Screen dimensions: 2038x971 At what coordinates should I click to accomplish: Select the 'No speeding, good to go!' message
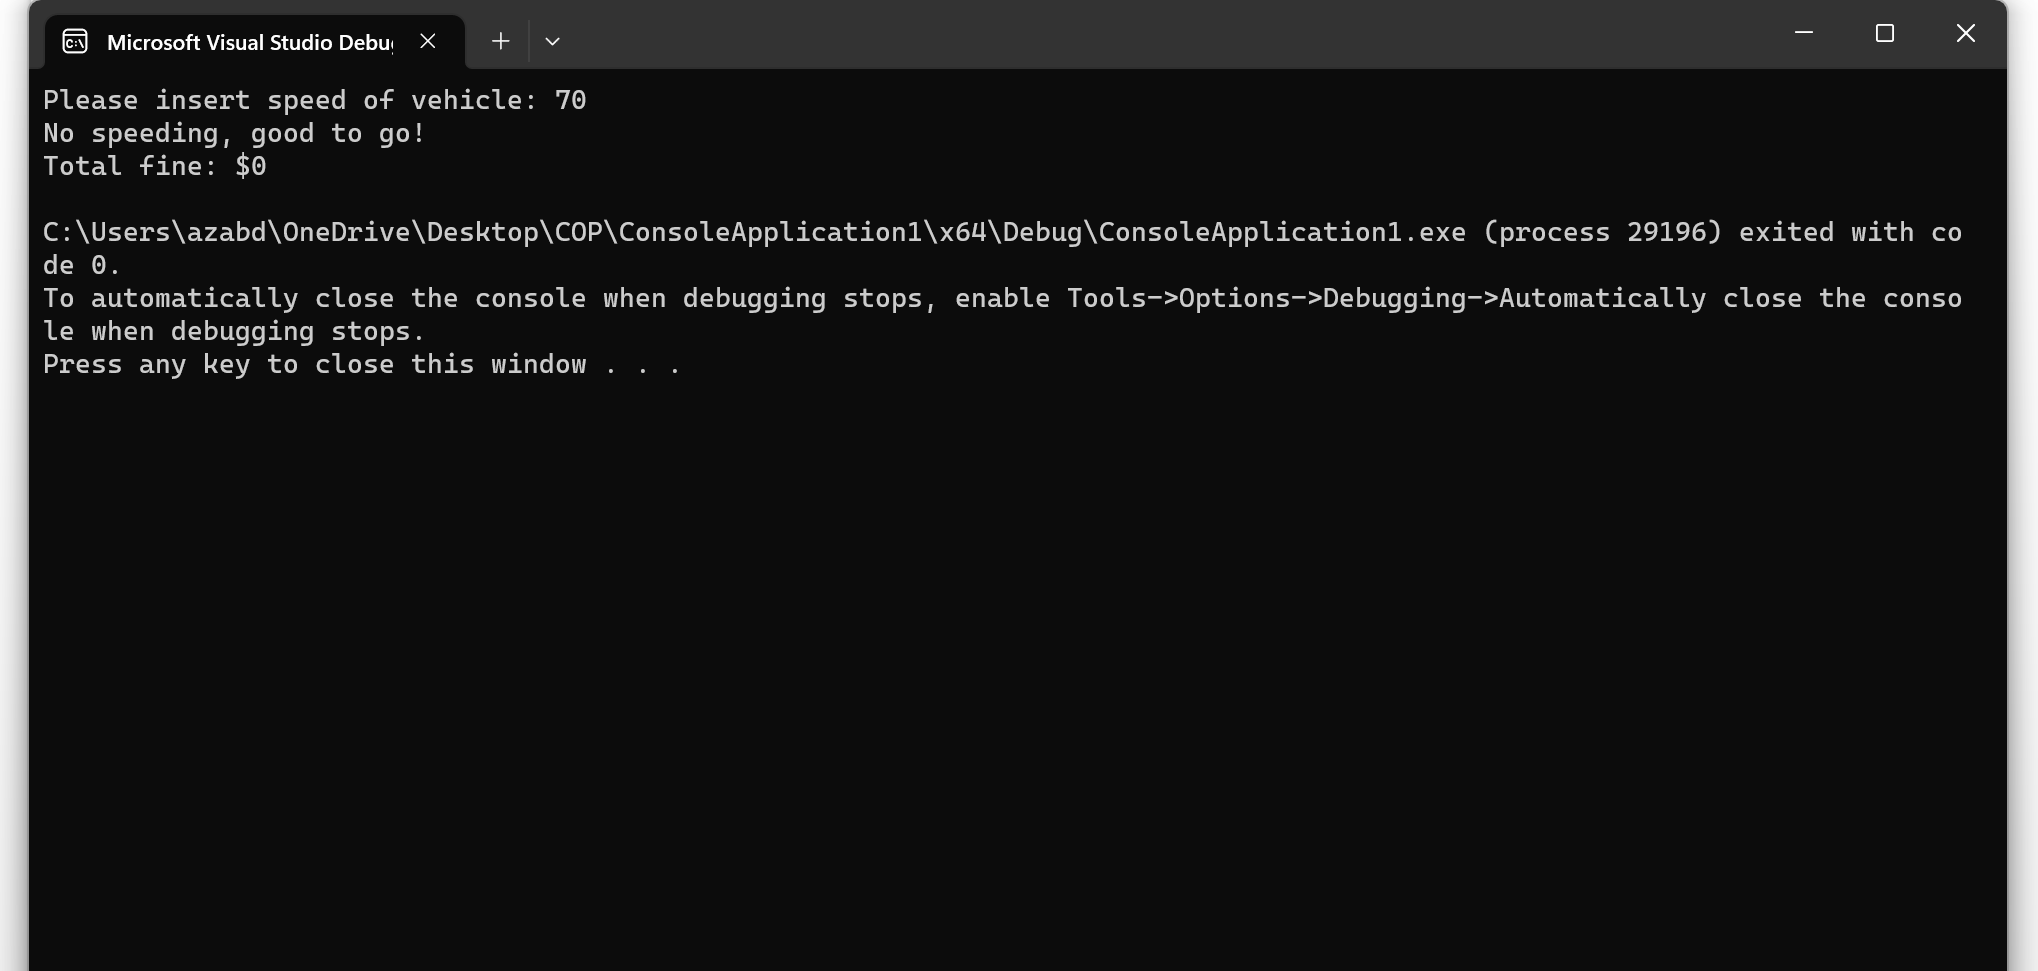(x=232, y=132)
